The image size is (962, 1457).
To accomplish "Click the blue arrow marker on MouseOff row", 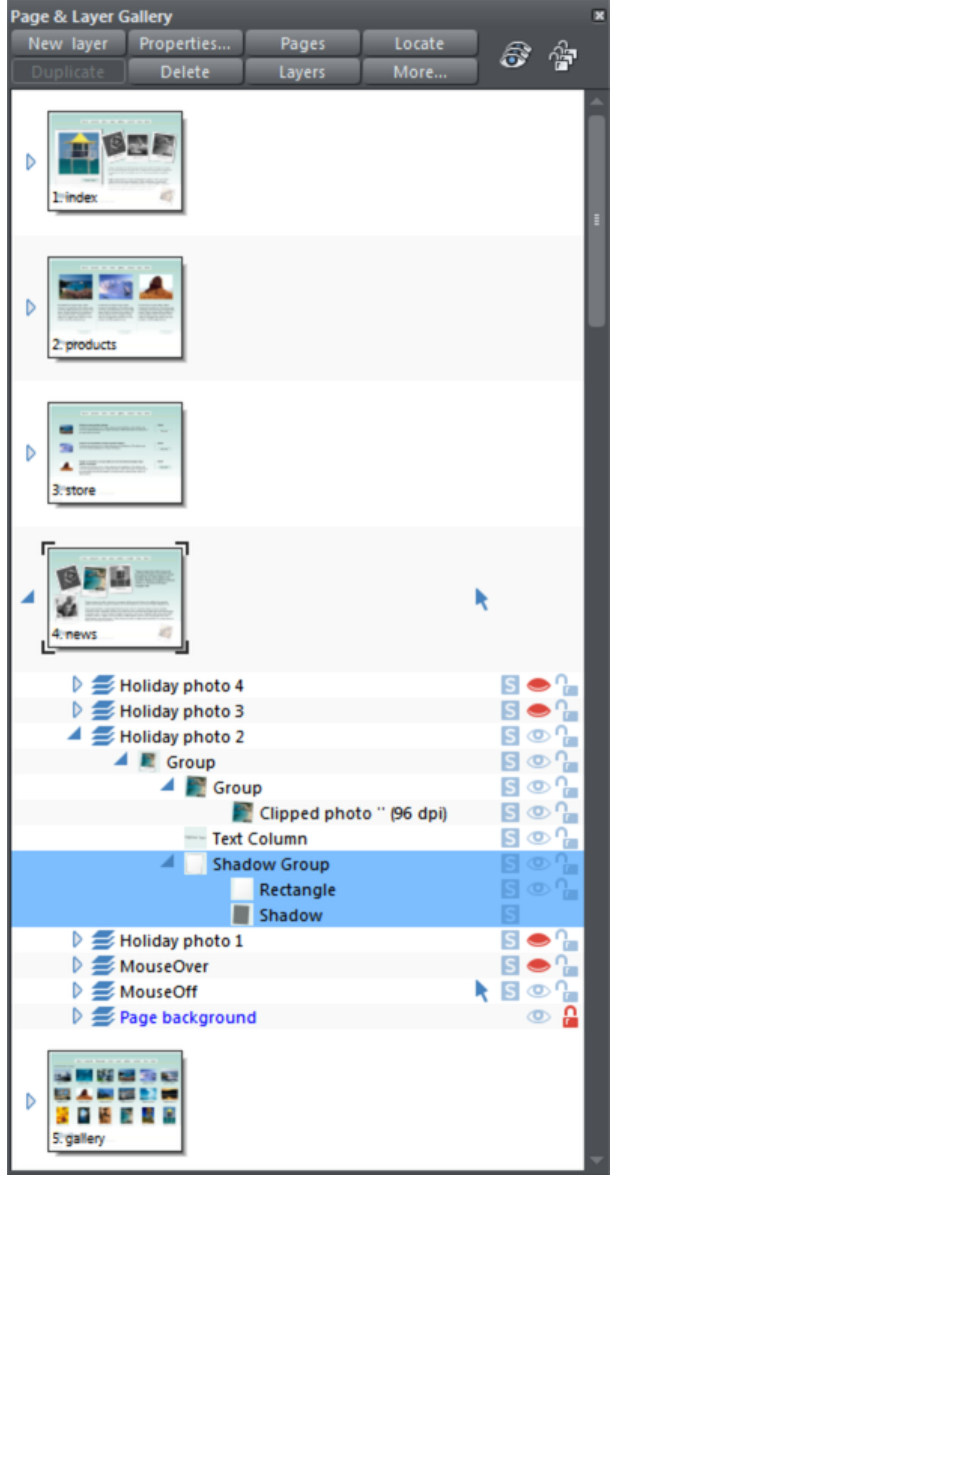I will tap(481, 991).
